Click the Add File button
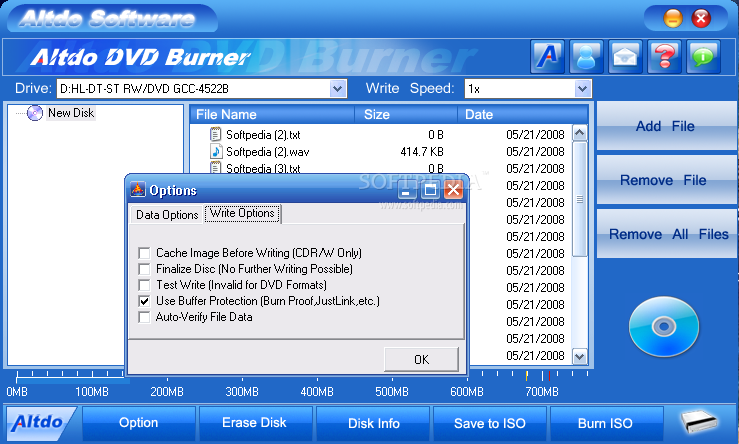 (x=665, y=126)
